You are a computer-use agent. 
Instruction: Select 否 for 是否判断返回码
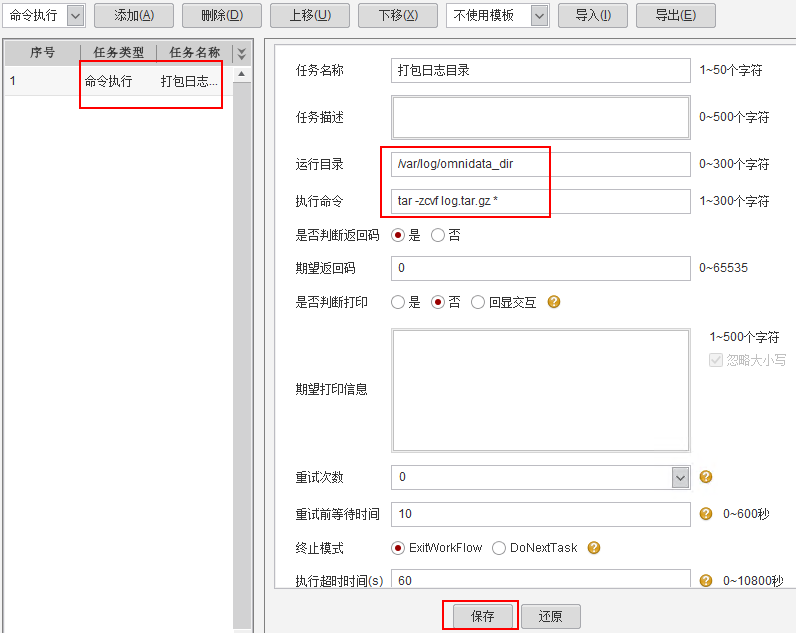click(x=438, y=235)
